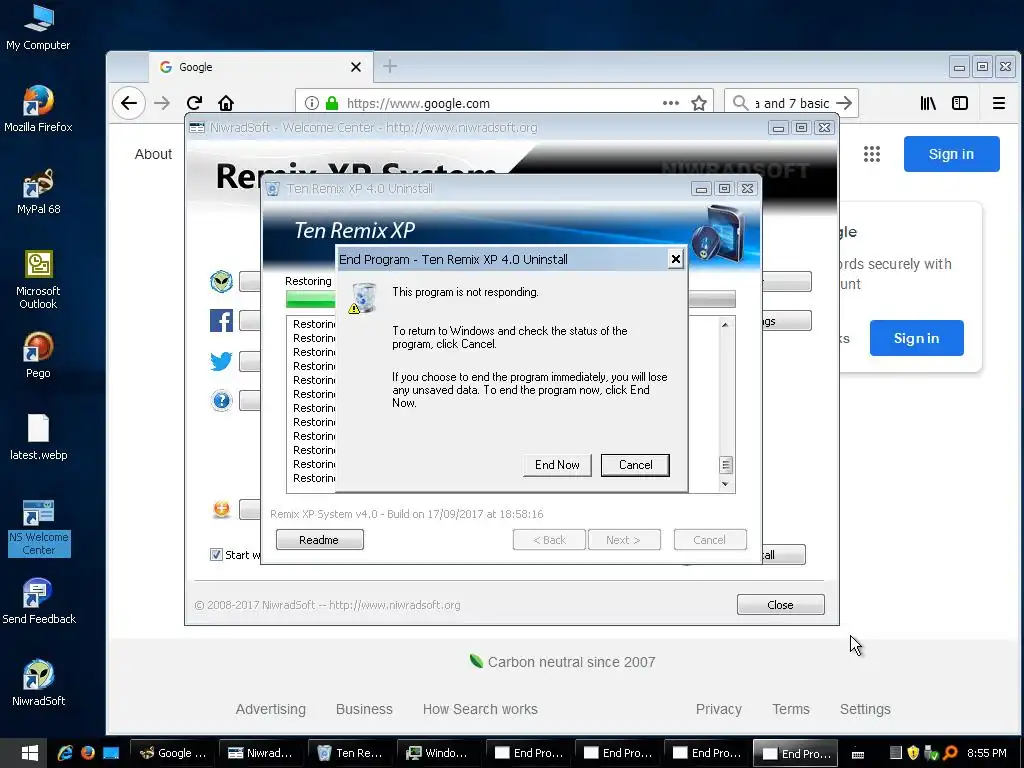
Task: Click the restore log scrollbar down arrow
Action: (725, 484)
